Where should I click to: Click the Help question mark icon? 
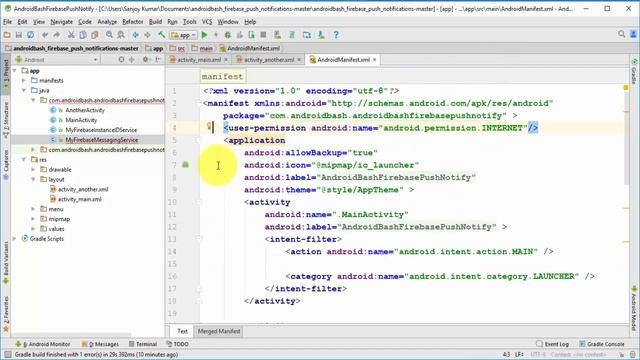(x=336, y=35)
